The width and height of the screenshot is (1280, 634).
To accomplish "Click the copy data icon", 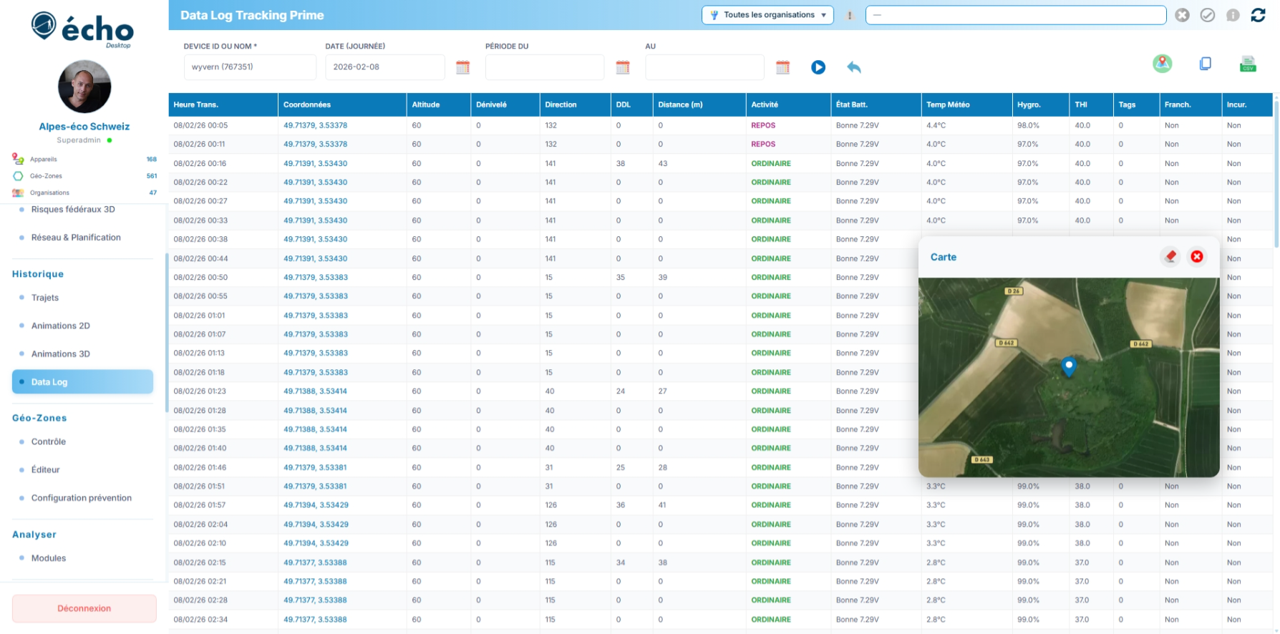I will [1205, 62].
